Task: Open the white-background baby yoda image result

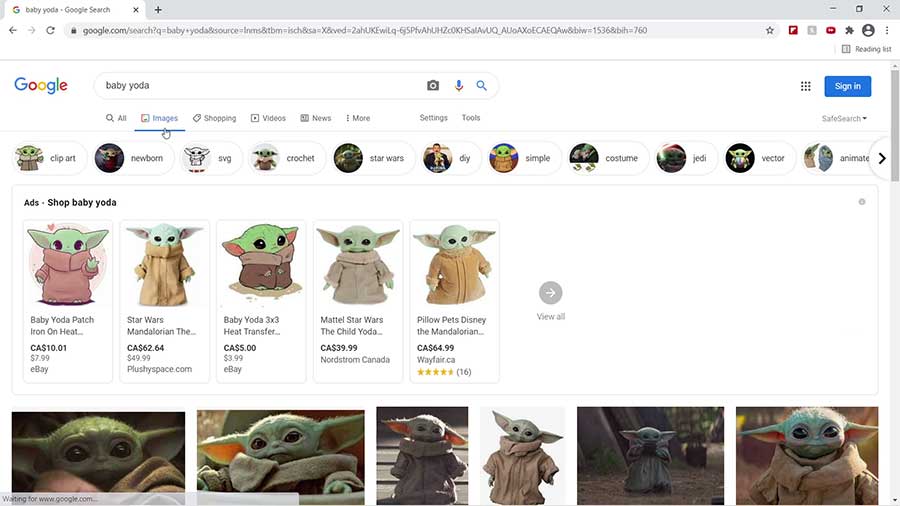Action: [x=522, y=456]
